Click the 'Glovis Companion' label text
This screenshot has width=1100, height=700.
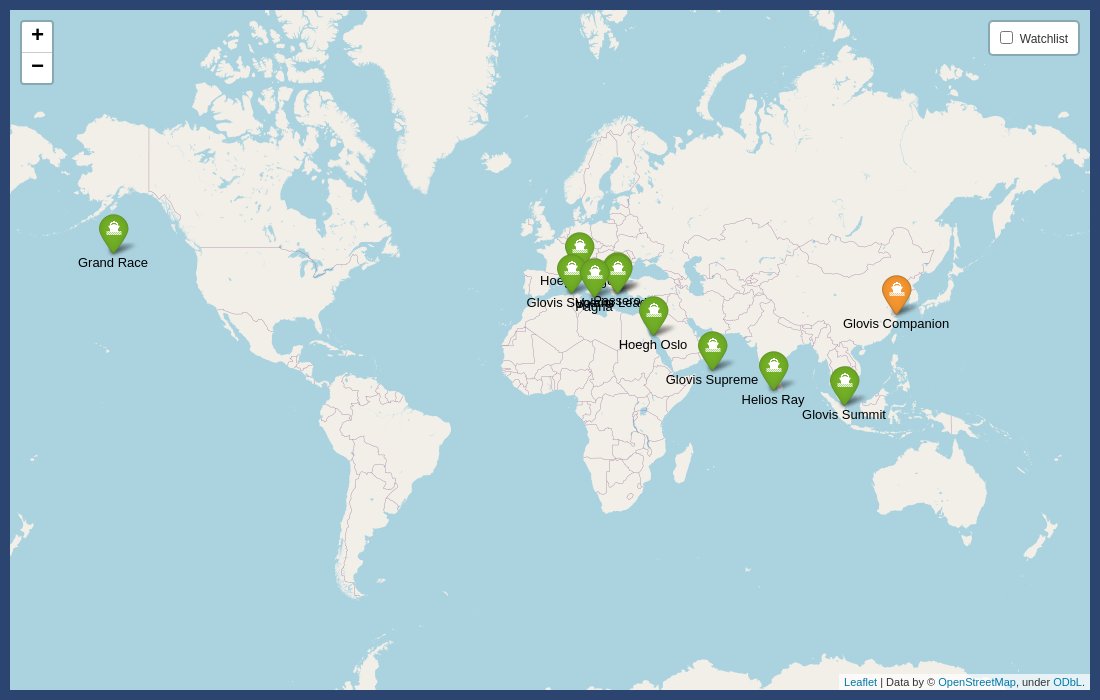pyautogui.click(x=896, y=323)
